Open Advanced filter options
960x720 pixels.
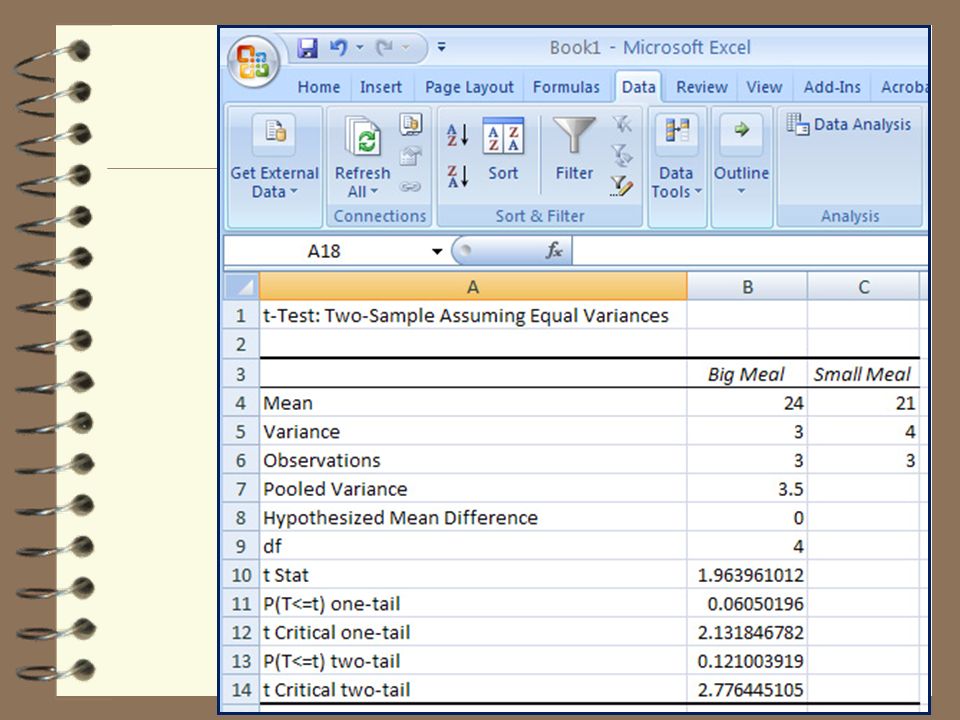pyautogui.click(x=622, y=186)
